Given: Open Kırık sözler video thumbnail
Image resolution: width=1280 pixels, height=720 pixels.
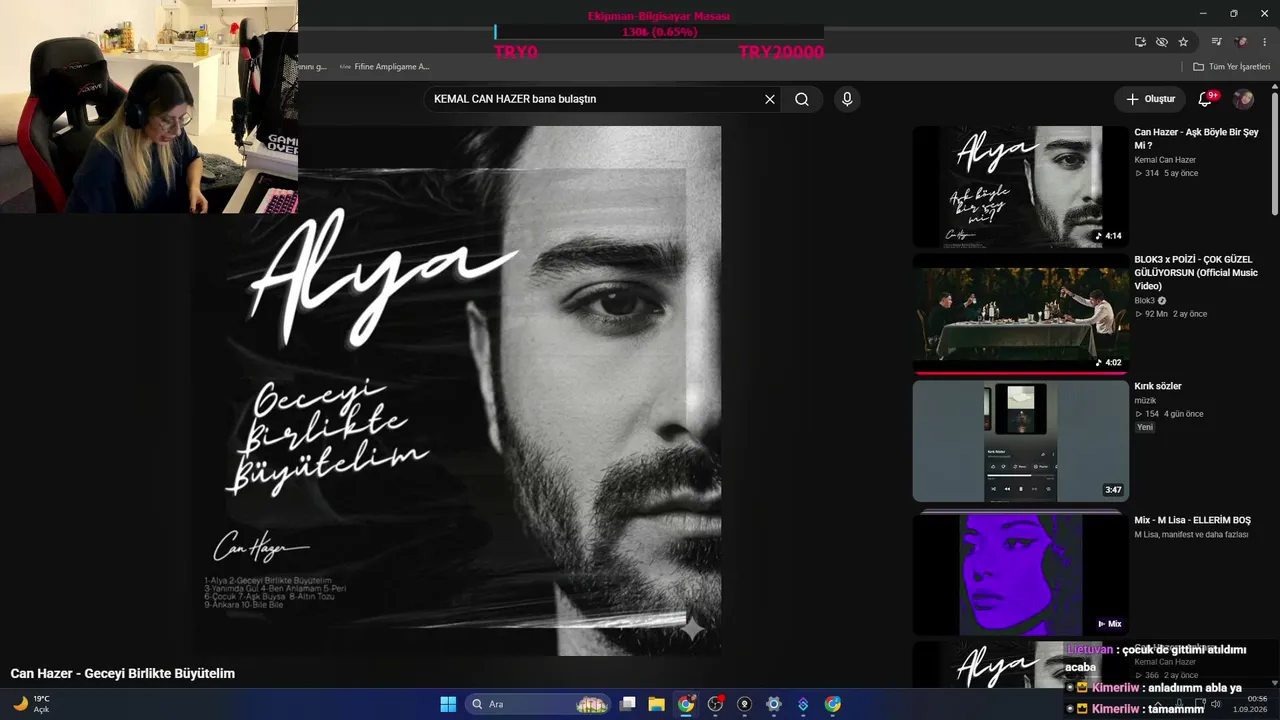Looking at the screenshot, I should coord(1021,441).
